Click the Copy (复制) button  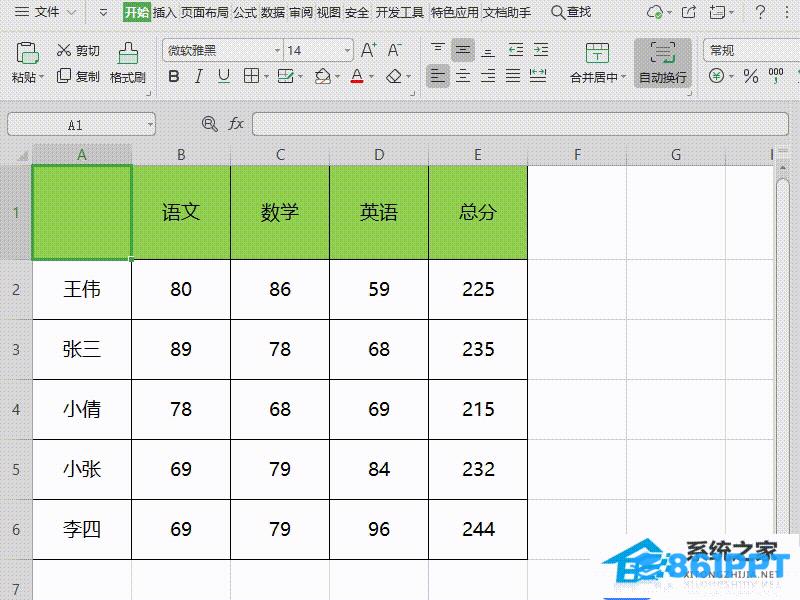click(x=78, y=77)
